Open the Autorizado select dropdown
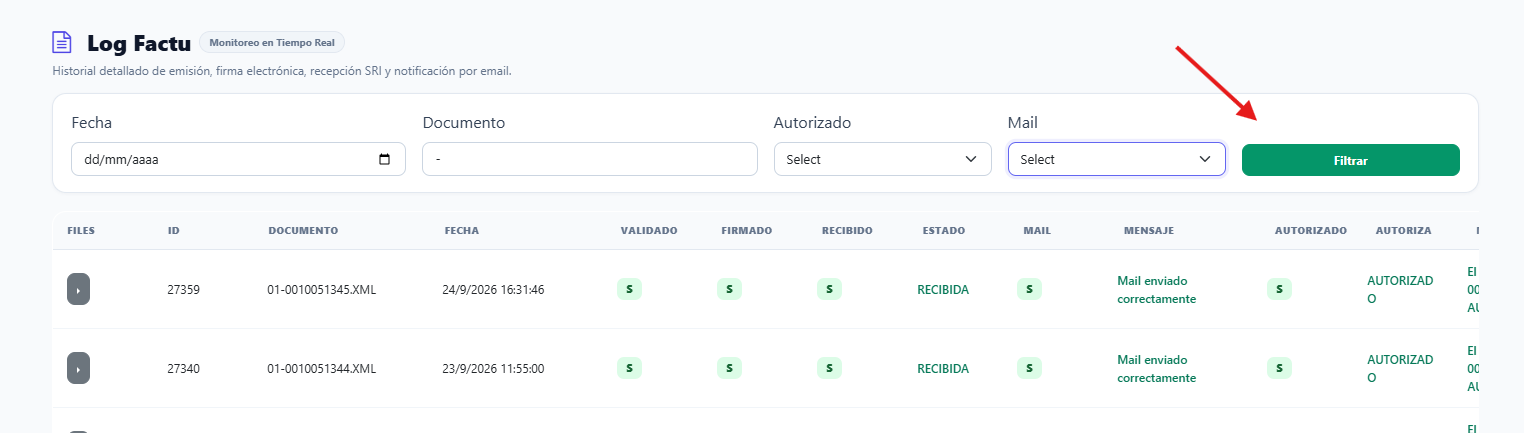The height and width of the screenshot is (433, 1524). coord(883,159)
